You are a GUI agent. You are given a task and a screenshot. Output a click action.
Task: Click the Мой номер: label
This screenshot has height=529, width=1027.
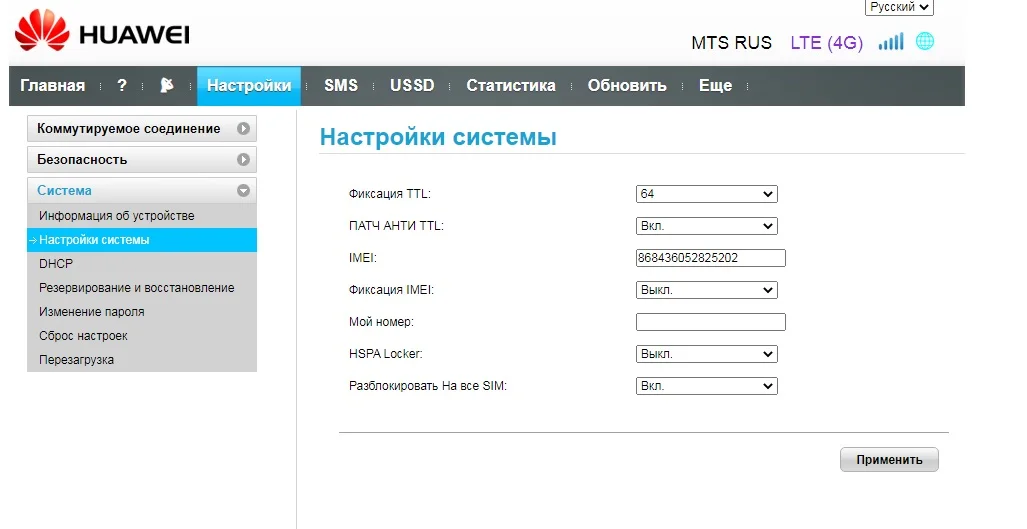coord(381,322)
